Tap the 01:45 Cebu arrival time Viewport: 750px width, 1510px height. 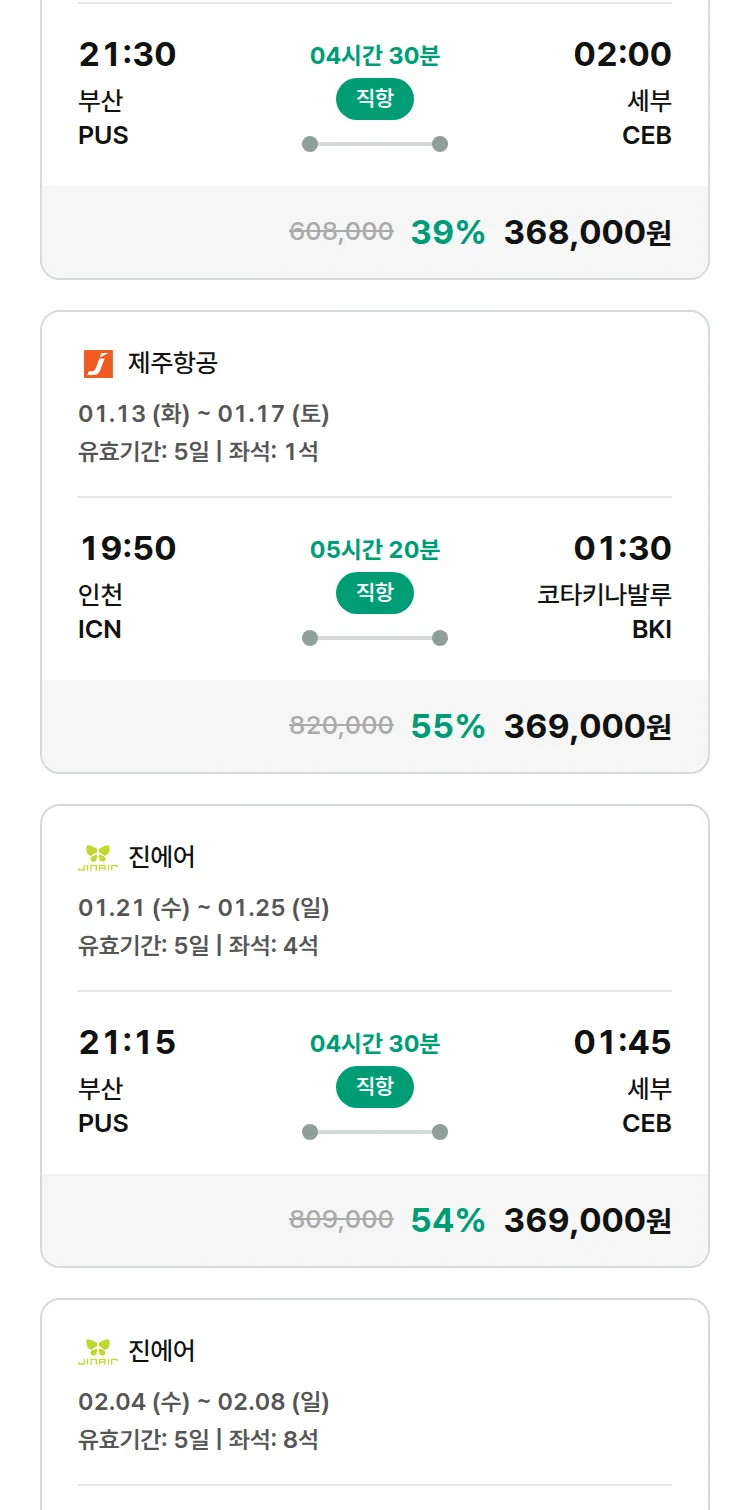[622, 1042]
